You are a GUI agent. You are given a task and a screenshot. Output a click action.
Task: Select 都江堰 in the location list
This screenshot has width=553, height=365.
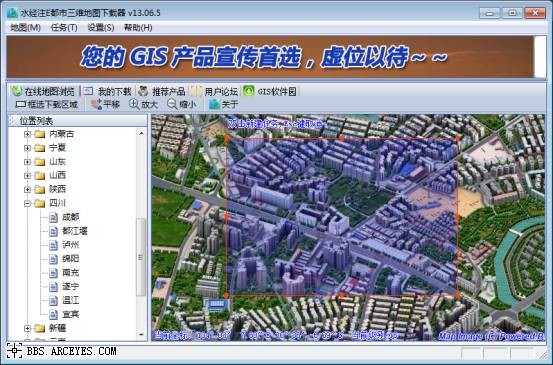click(74, 231)
